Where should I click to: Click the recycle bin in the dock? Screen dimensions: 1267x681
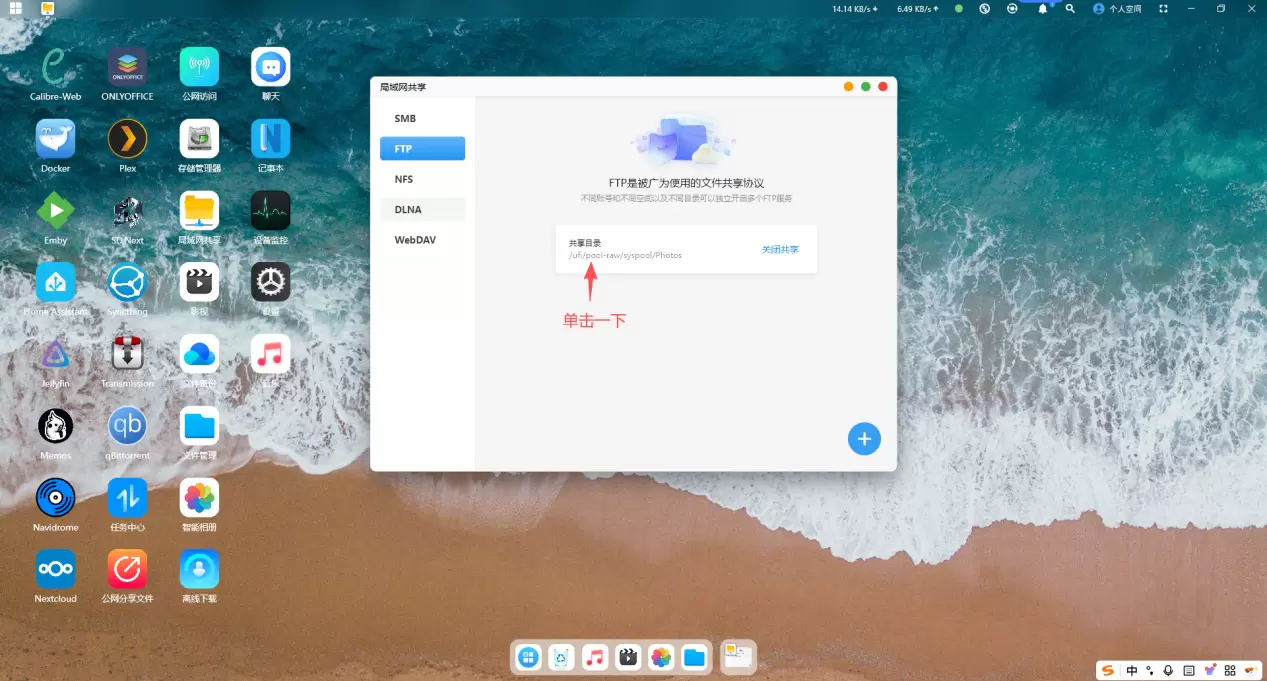pyautogui.click(x=562, y=657)
